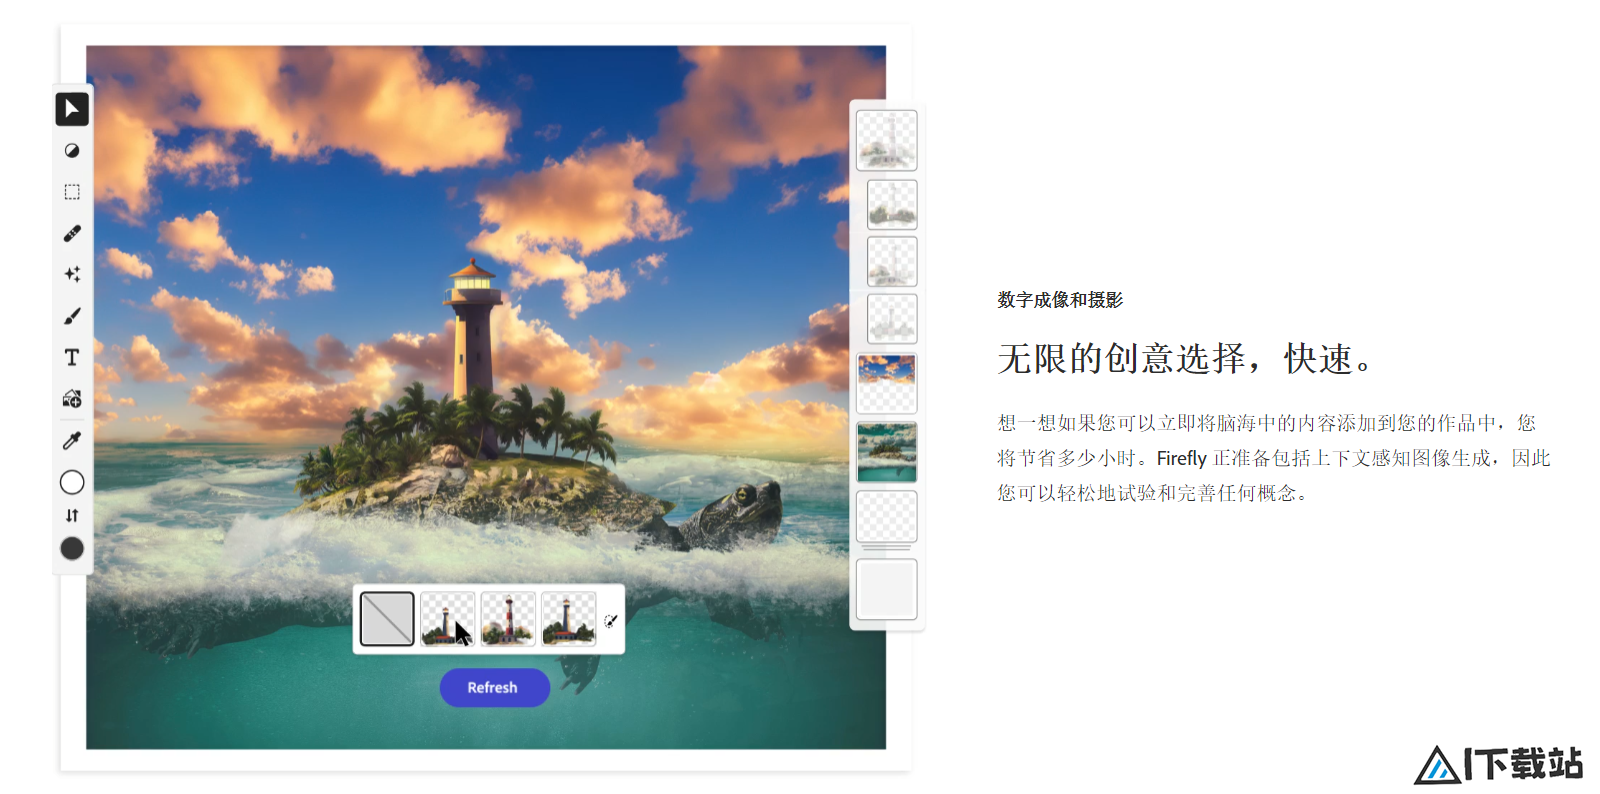1600x794 pixels.
Task: Select the middle of three indented layer thumbnails
Action: 892,261
